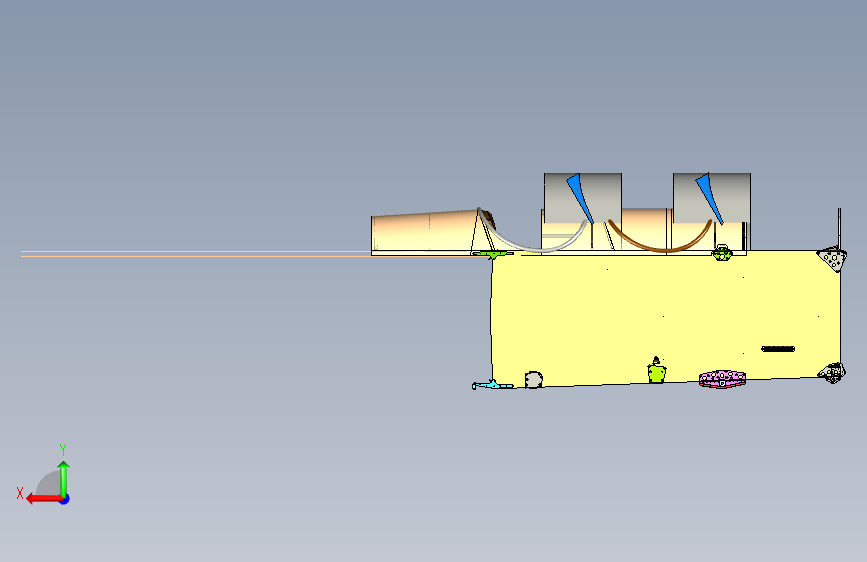Select the small green fitting beside right cylinder
The image size is (867, 562).
[722, 253]
